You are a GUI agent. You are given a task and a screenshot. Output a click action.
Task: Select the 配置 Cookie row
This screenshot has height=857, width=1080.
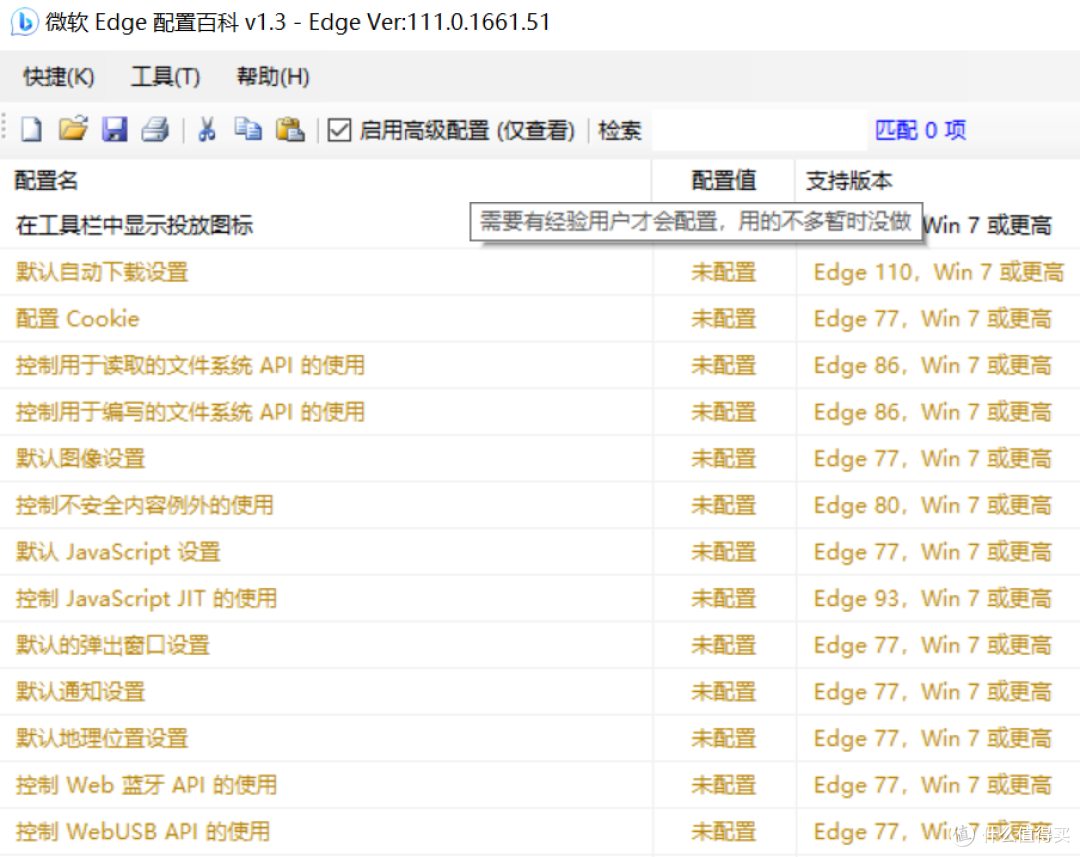click(540, 319)
